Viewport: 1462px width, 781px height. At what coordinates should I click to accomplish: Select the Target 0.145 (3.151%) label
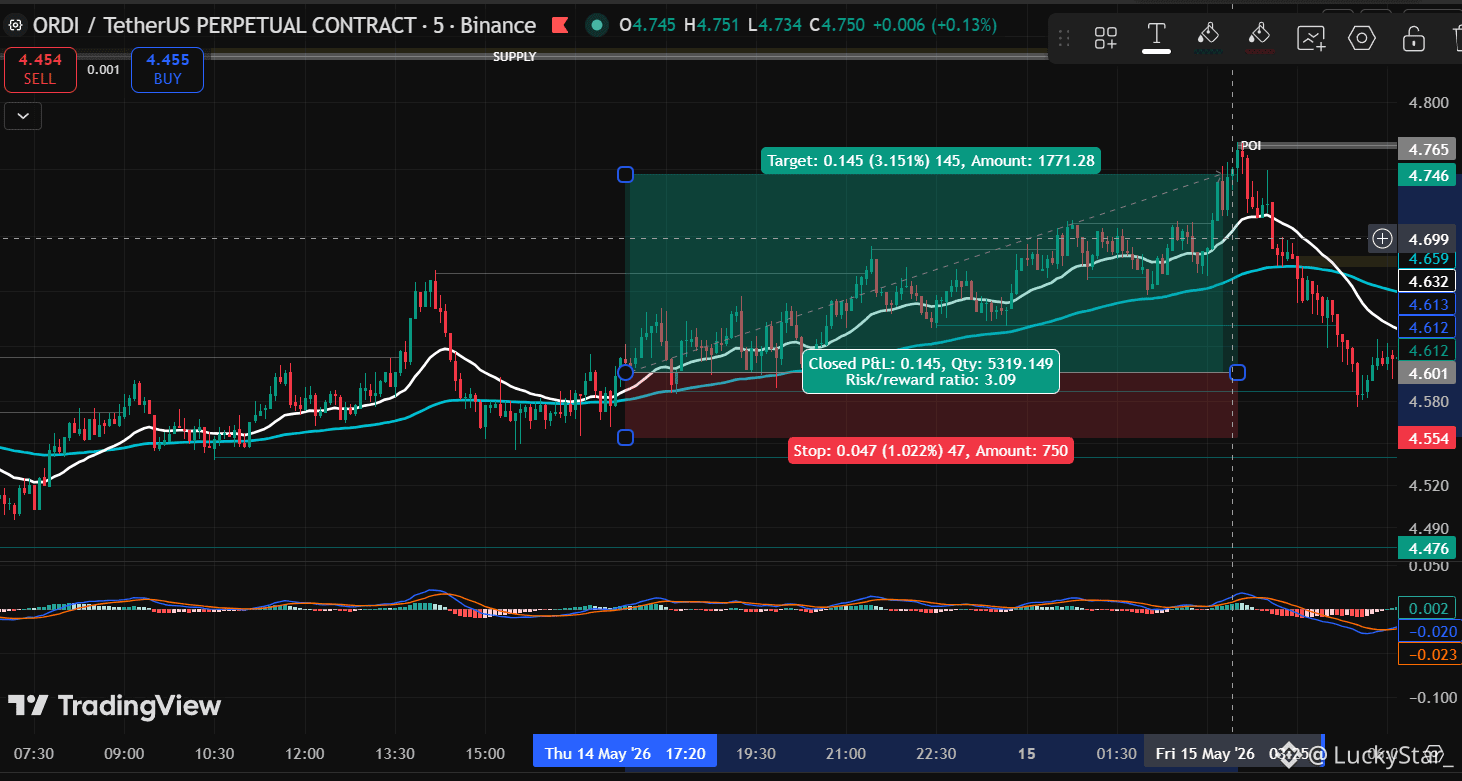pos(930,160)
